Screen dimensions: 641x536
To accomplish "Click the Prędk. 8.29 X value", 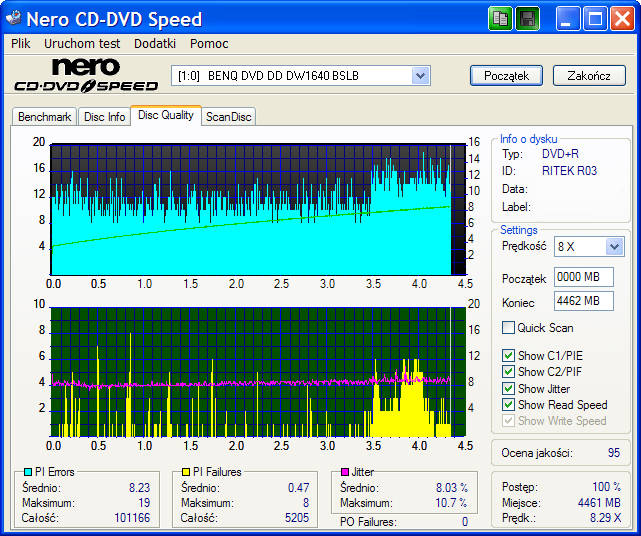I will pos(605,518).
